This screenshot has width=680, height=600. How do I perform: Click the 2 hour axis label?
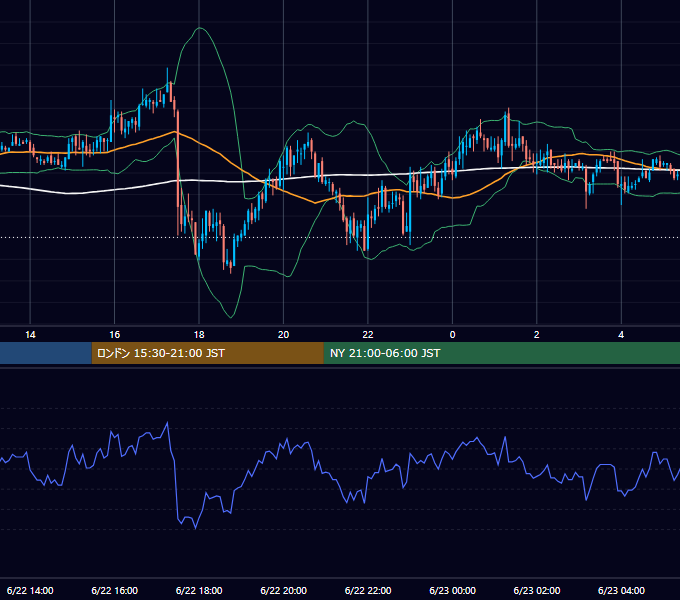(x=536, y=335)
